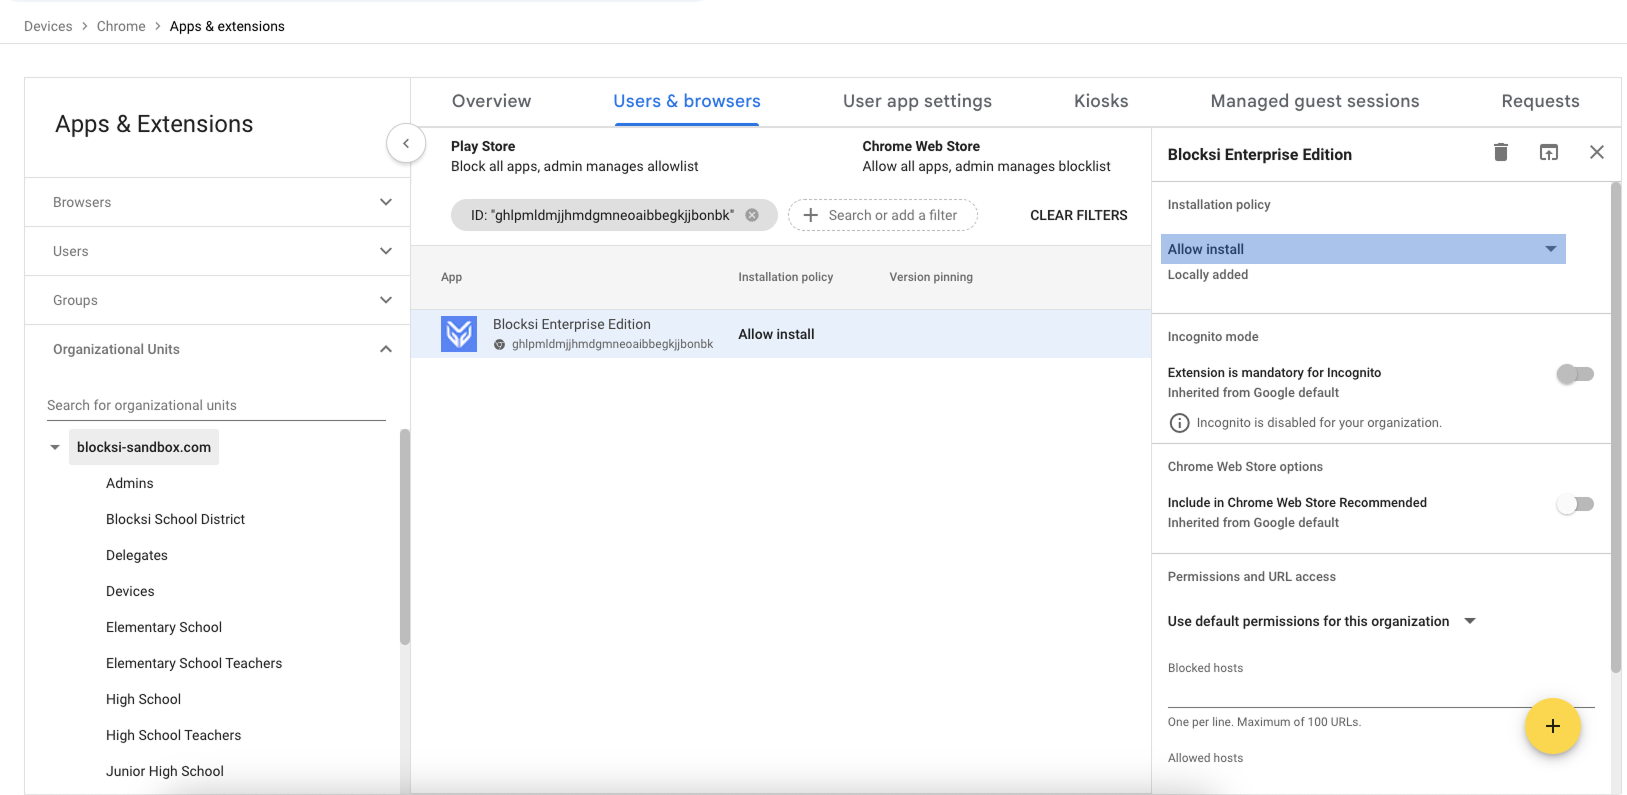Select the Blocksi Enterprise Edition app row name
Image resolution: width=1627 pixels, height=795 pixels.
572,324
